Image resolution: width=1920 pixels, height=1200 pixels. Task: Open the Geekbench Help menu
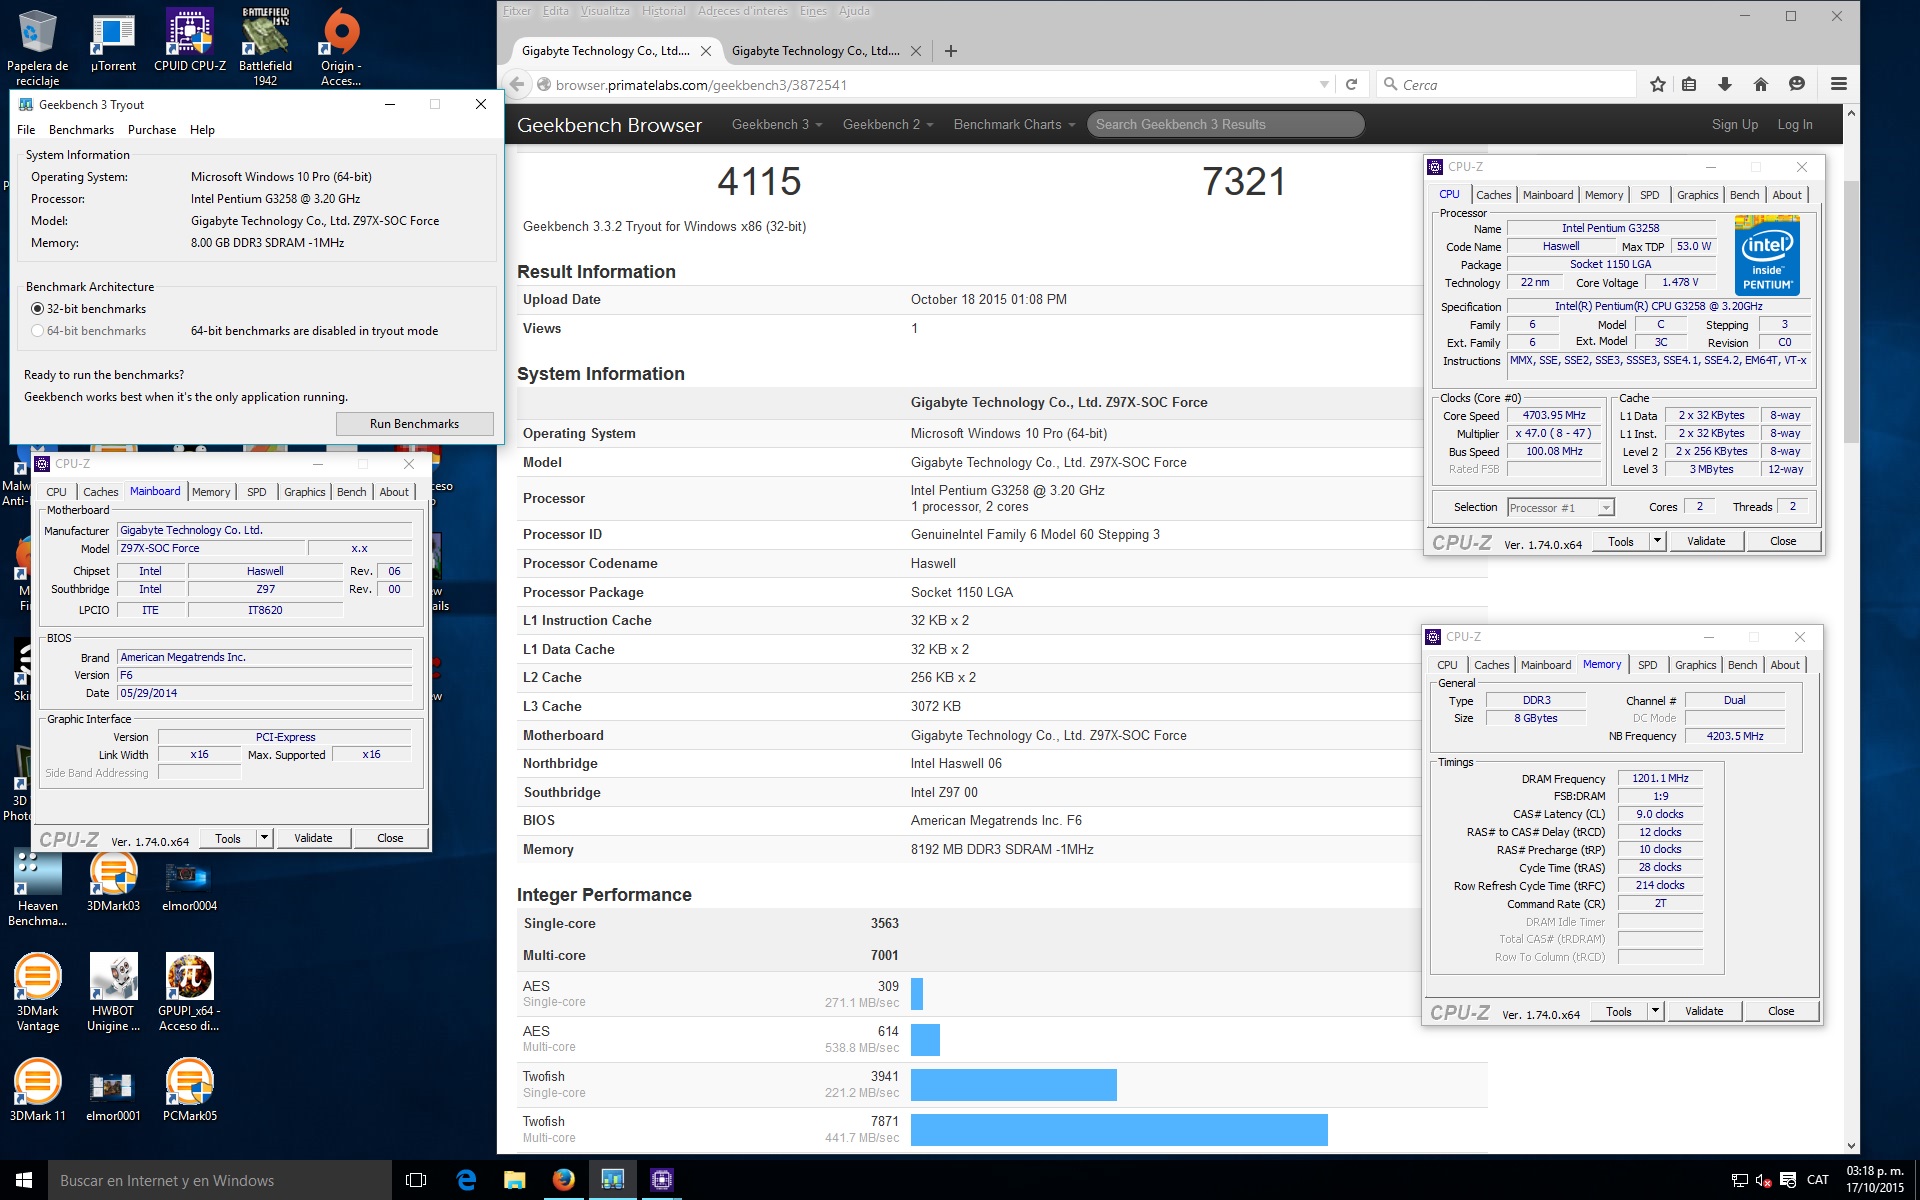[202, 130]
